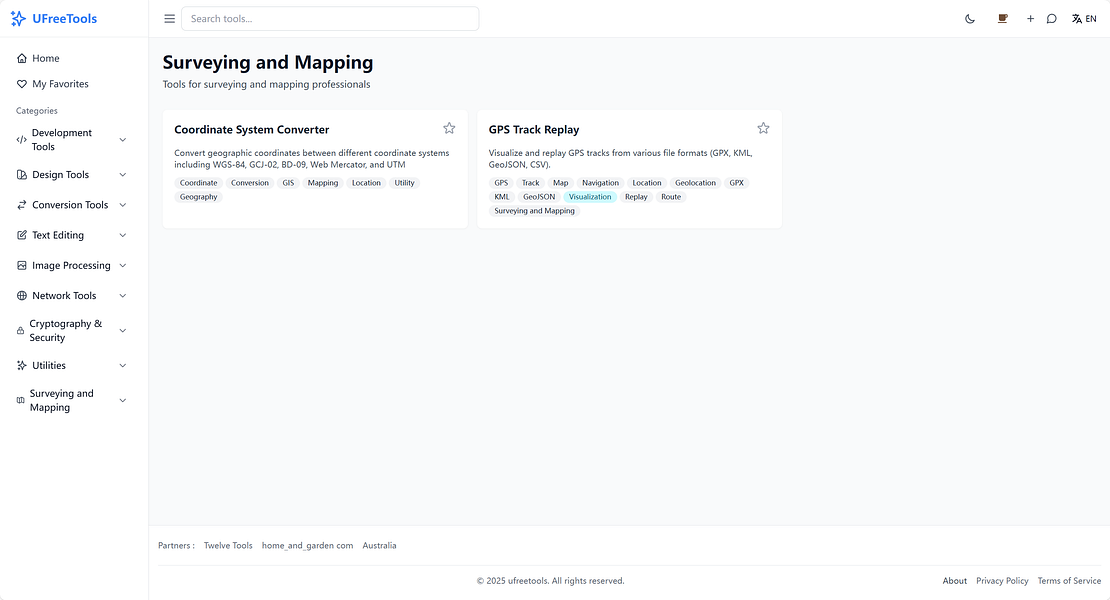Click the highlighted Visualization tag
Viewport: 1110px width, 600px height.
pyautogui.click(x=590, y=197)
